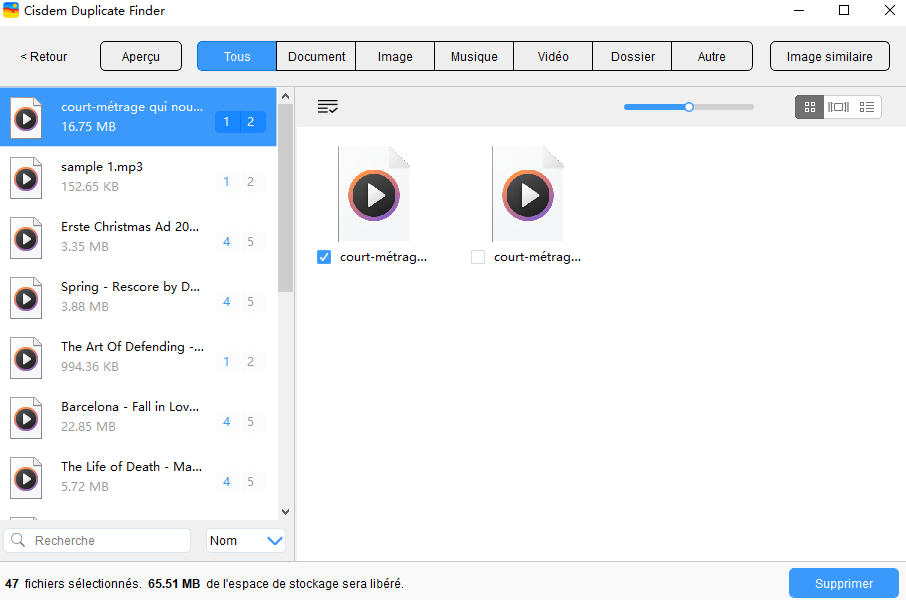Switch to the Vidéo tab
Image resolution: width=906 pixels, height=600 pixels.
click(553, 57)
